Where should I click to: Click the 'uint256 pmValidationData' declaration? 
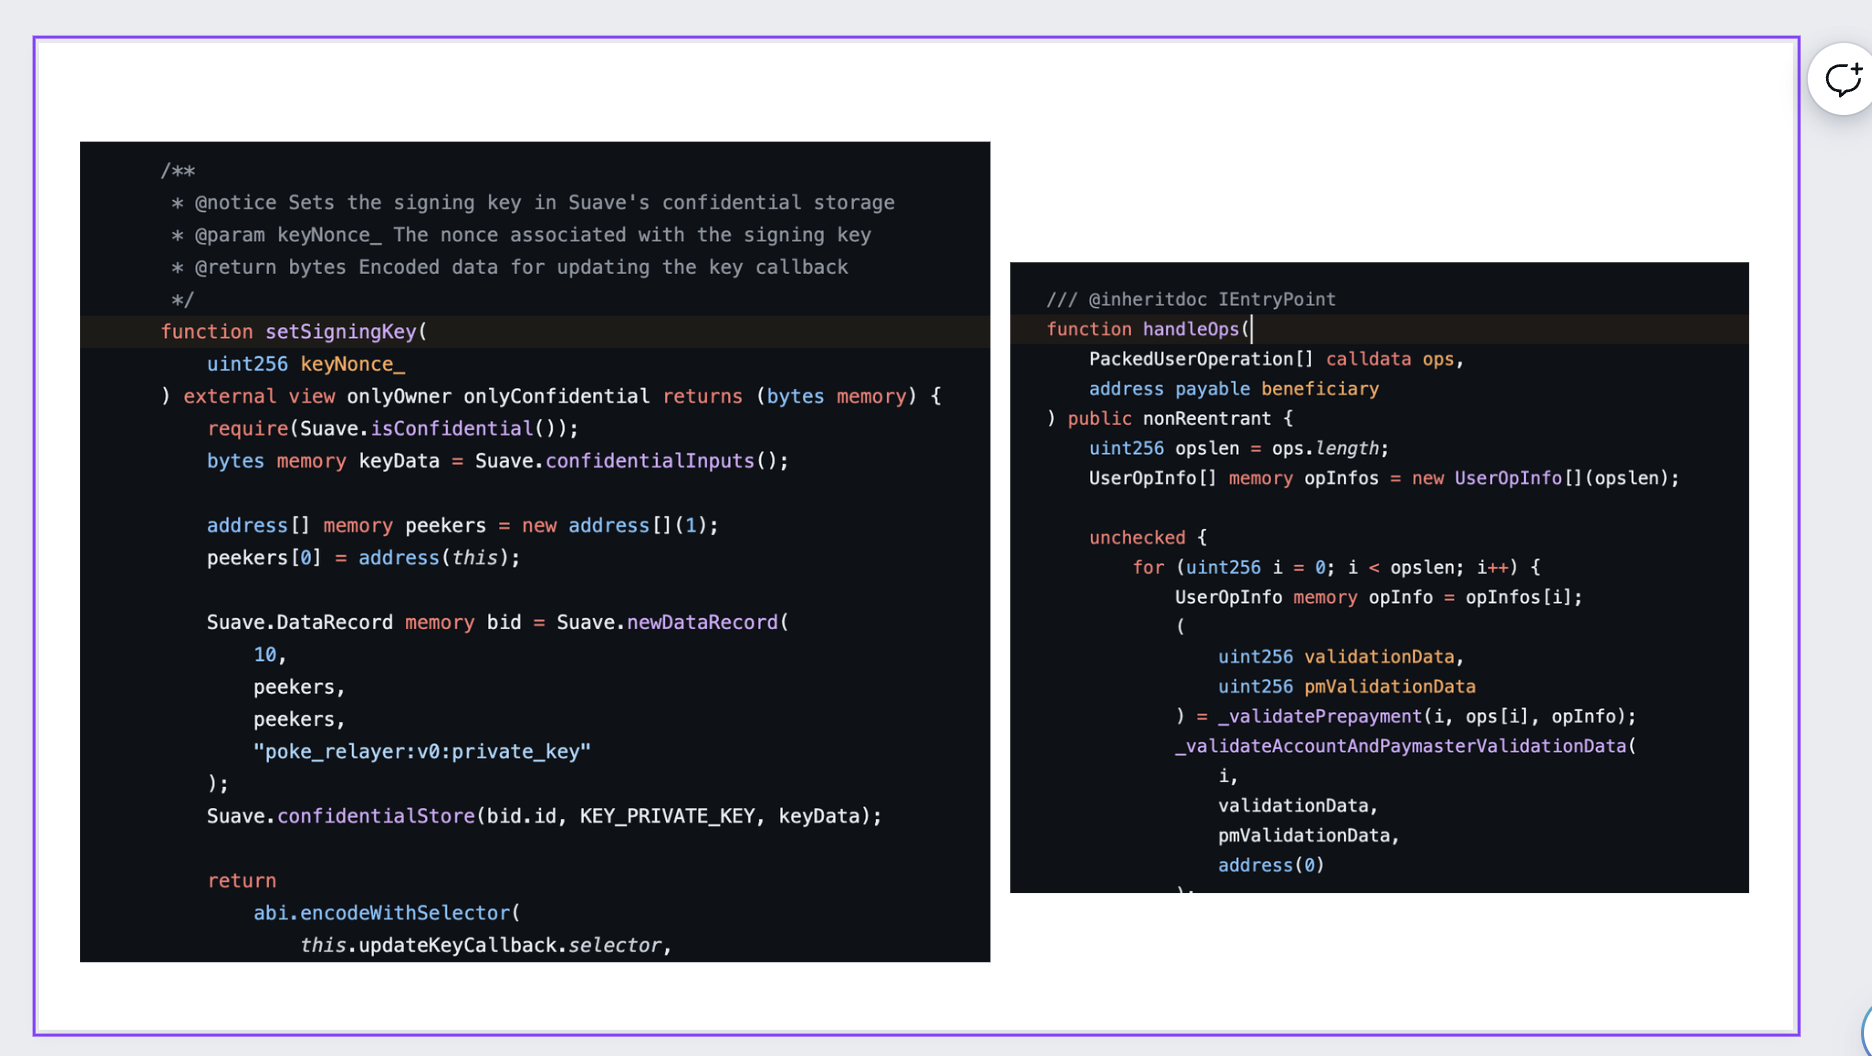[1347, 687]
